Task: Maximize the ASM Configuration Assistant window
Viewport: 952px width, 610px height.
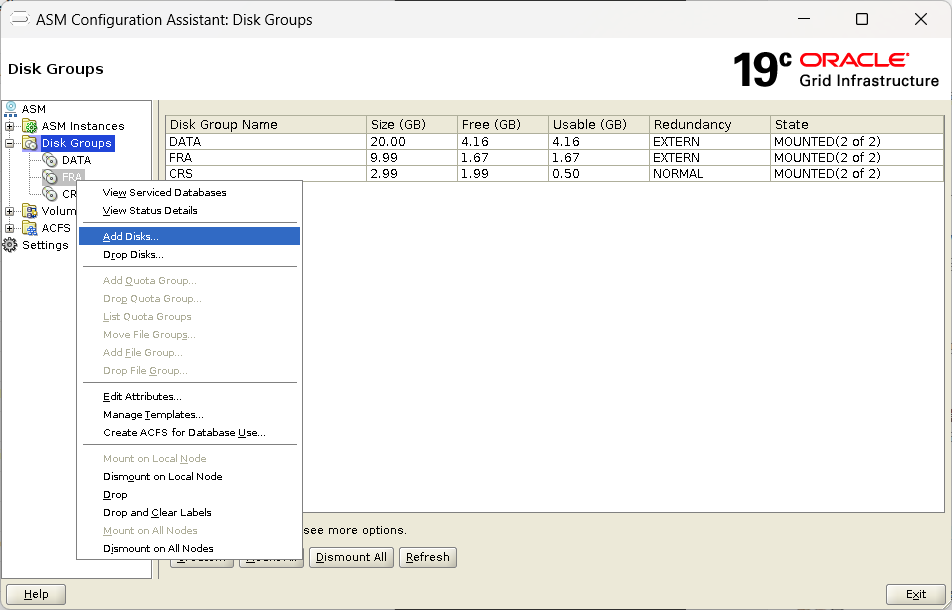Action: [x=862, y=19]
